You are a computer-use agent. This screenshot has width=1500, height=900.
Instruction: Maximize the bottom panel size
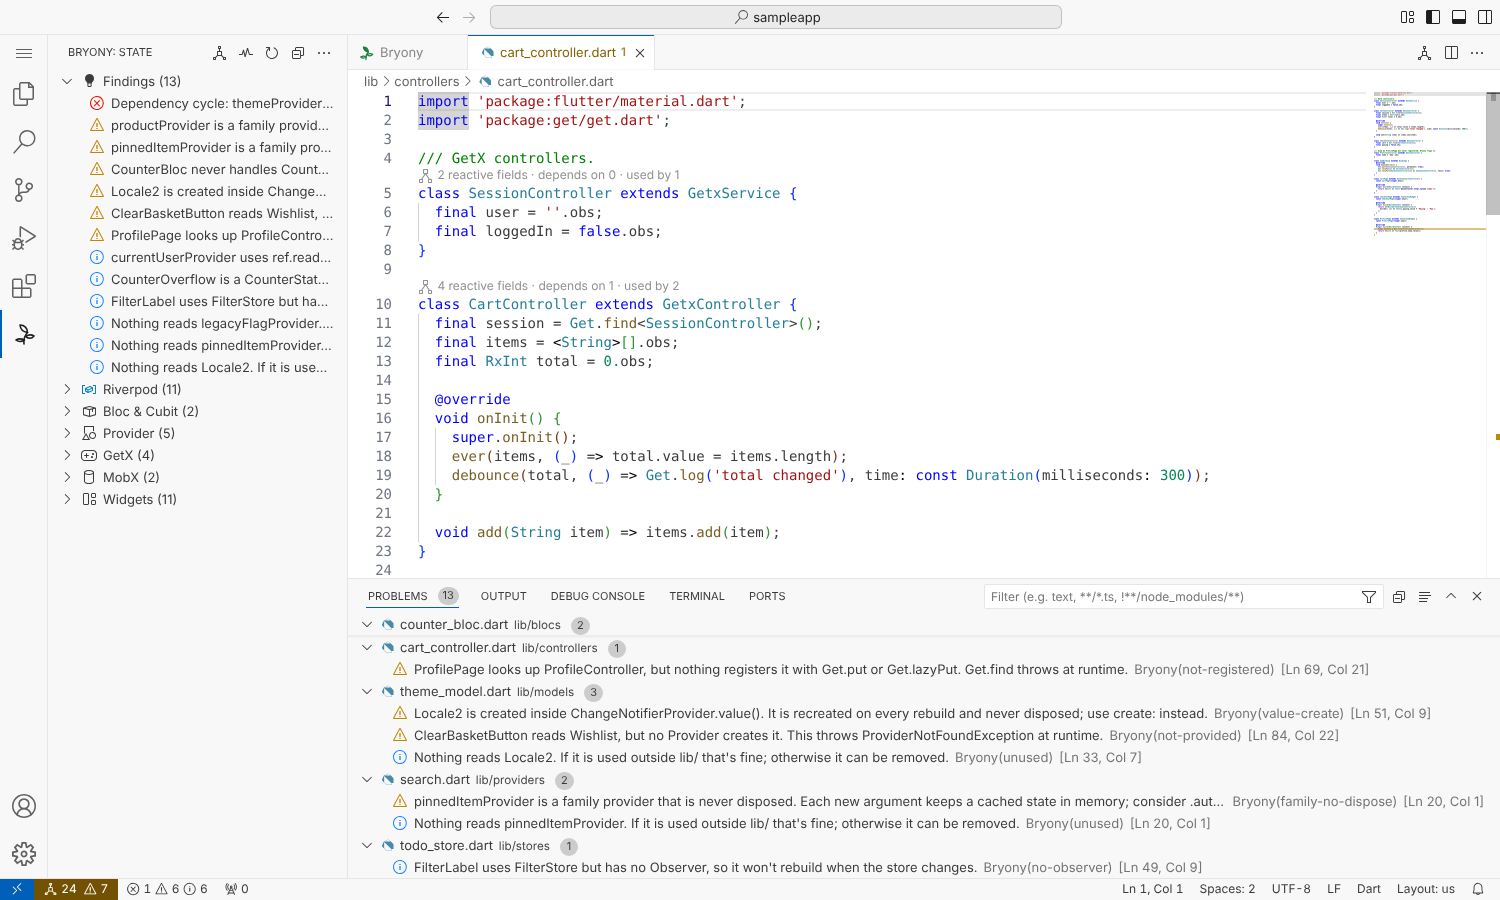[1451, 597]
